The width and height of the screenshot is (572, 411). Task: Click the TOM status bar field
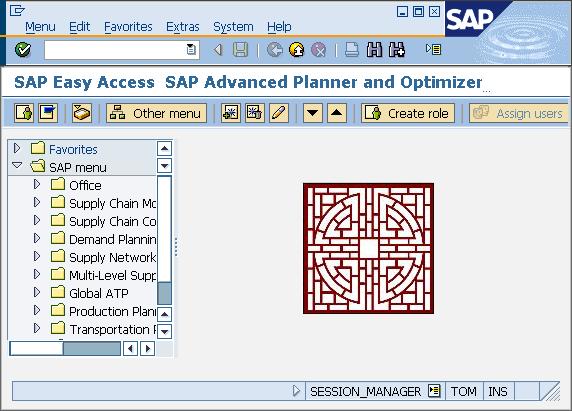pyautogui.click(x=464, y=391)
